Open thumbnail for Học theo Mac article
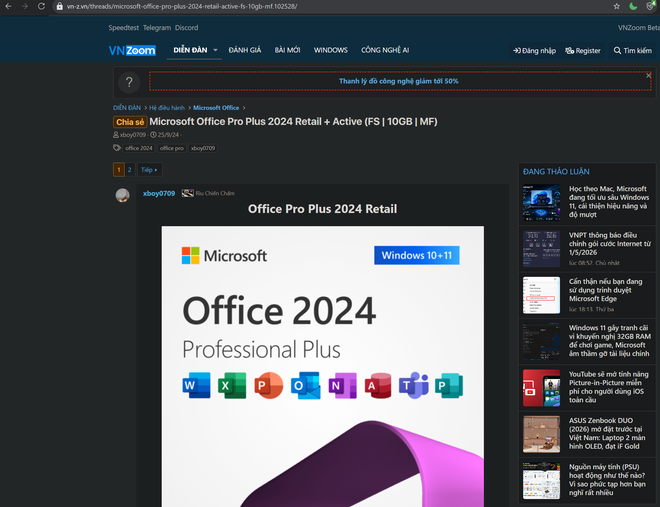 [x=541, y=203]
